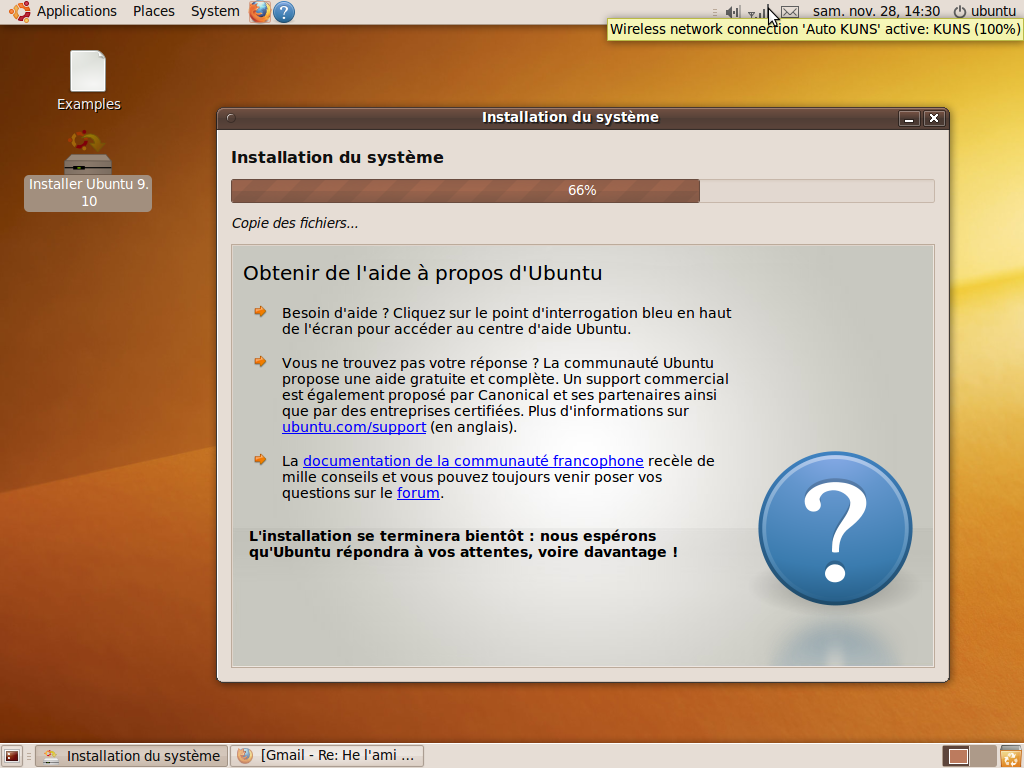Click the mail envelope indicator icon

coord(790,12)
